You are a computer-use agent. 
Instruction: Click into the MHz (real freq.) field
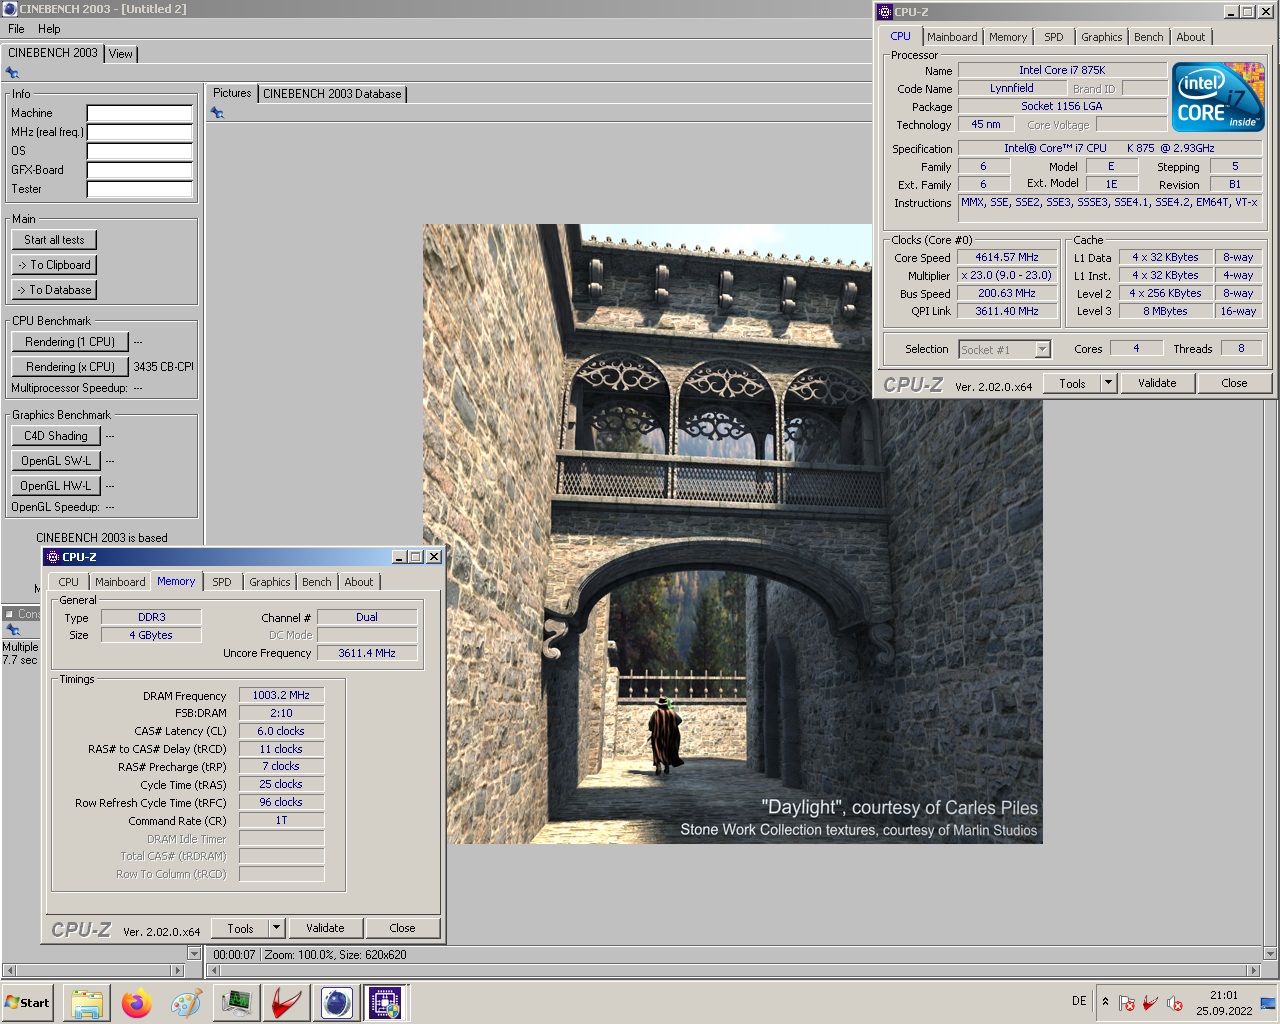pos(139,132)
